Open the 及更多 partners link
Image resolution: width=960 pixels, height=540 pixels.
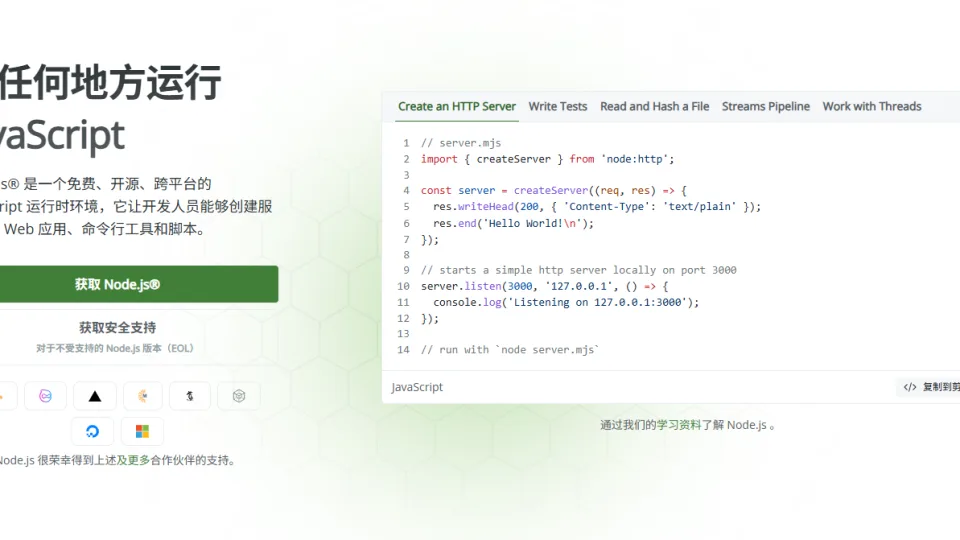pyautogui.click(x=133, y=460)
